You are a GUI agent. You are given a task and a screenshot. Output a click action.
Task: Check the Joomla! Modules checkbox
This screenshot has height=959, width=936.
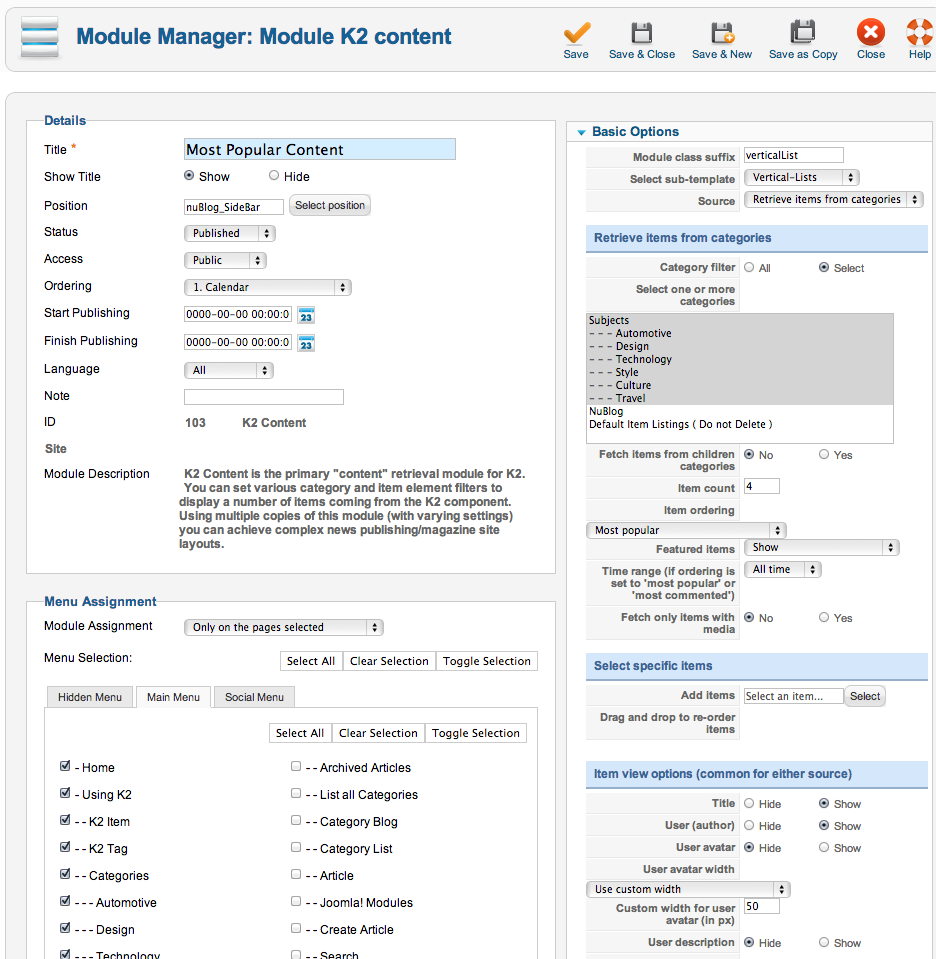[296, 902]
